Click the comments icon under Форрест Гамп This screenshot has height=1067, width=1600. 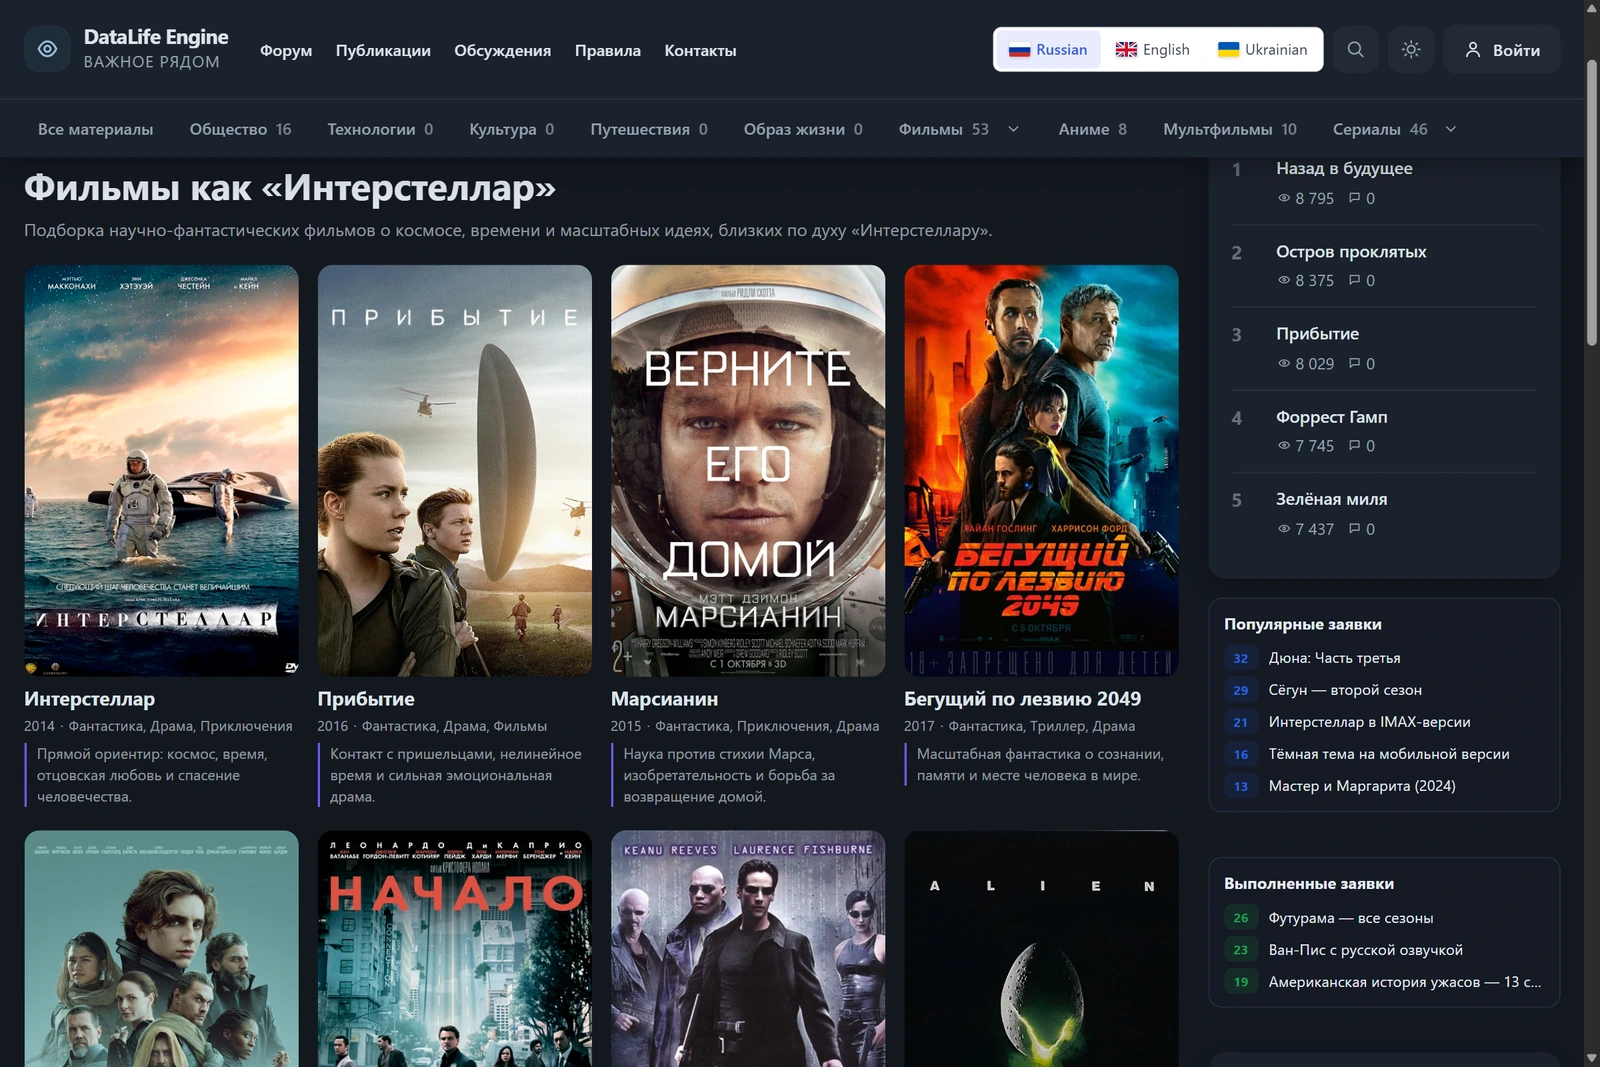(x=1354, y=445)
